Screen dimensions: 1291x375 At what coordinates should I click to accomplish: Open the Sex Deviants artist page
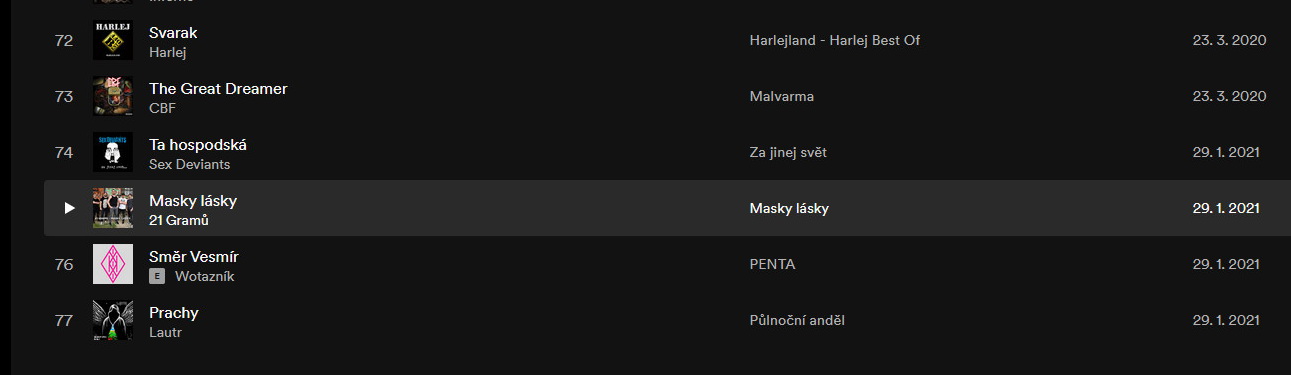(x=190, y=164)
